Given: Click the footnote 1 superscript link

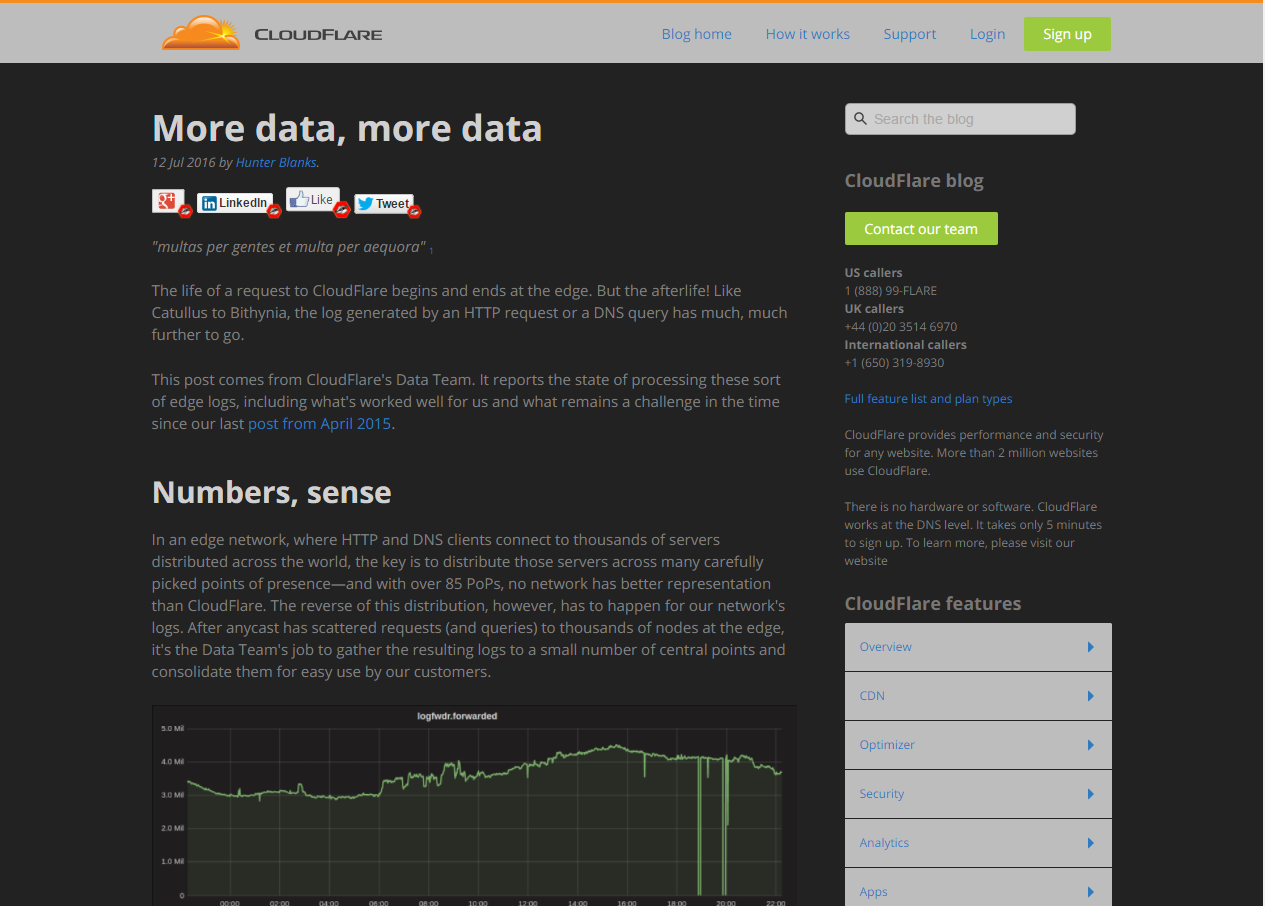Looking at the screenshot, I should pos(431,250).
